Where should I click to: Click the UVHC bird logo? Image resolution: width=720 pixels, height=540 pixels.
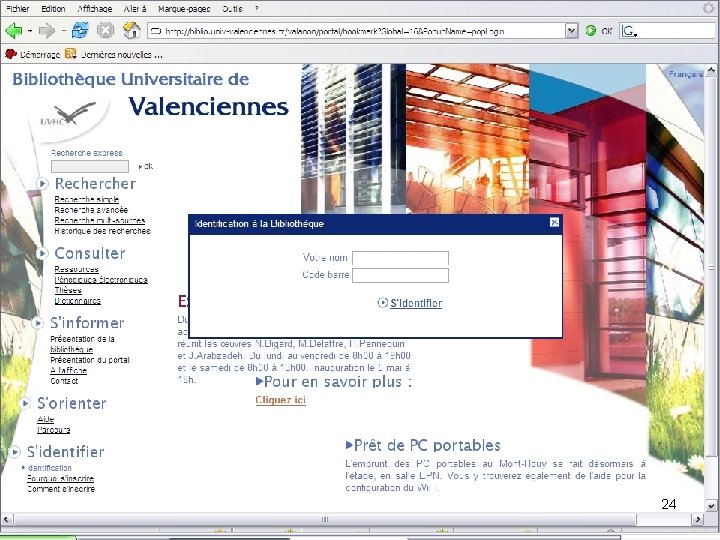(x=69, y=115)
